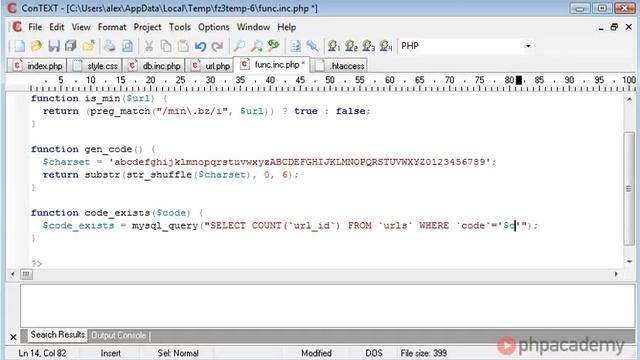
Task: Undo the last edit
Action: [x=200, y=46]
